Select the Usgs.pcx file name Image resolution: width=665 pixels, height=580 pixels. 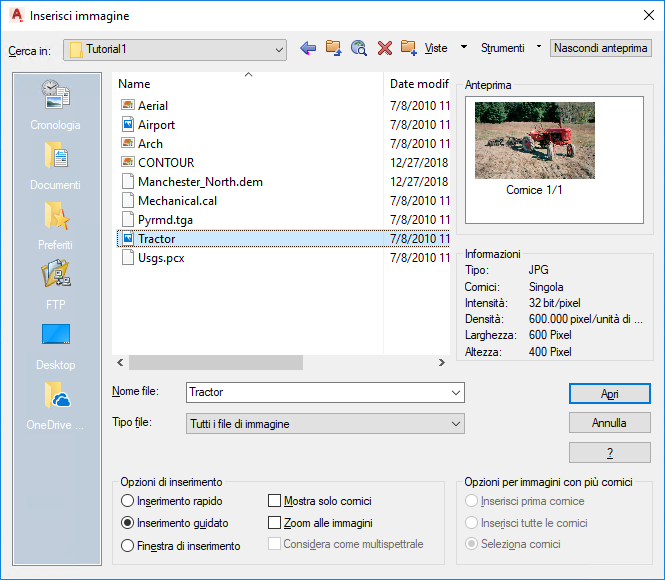(x=161, y=258)
